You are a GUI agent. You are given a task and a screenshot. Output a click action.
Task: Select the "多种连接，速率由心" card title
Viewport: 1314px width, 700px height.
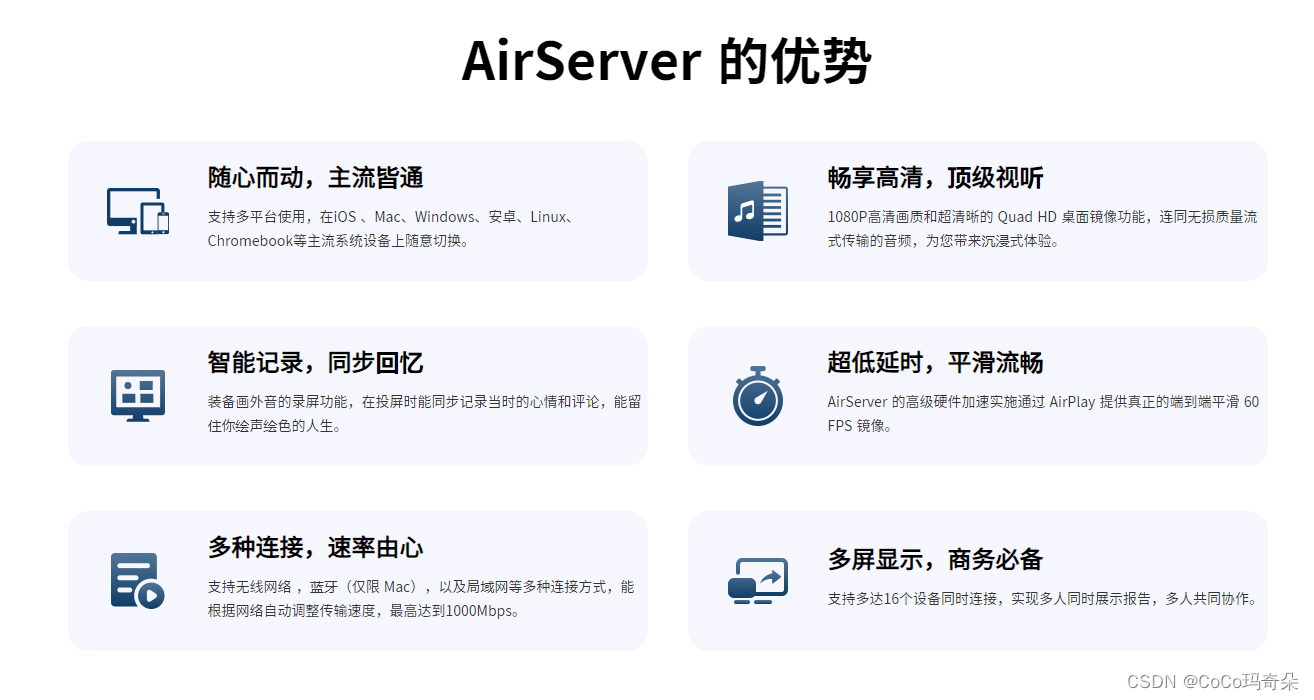[x=316, y=548]
